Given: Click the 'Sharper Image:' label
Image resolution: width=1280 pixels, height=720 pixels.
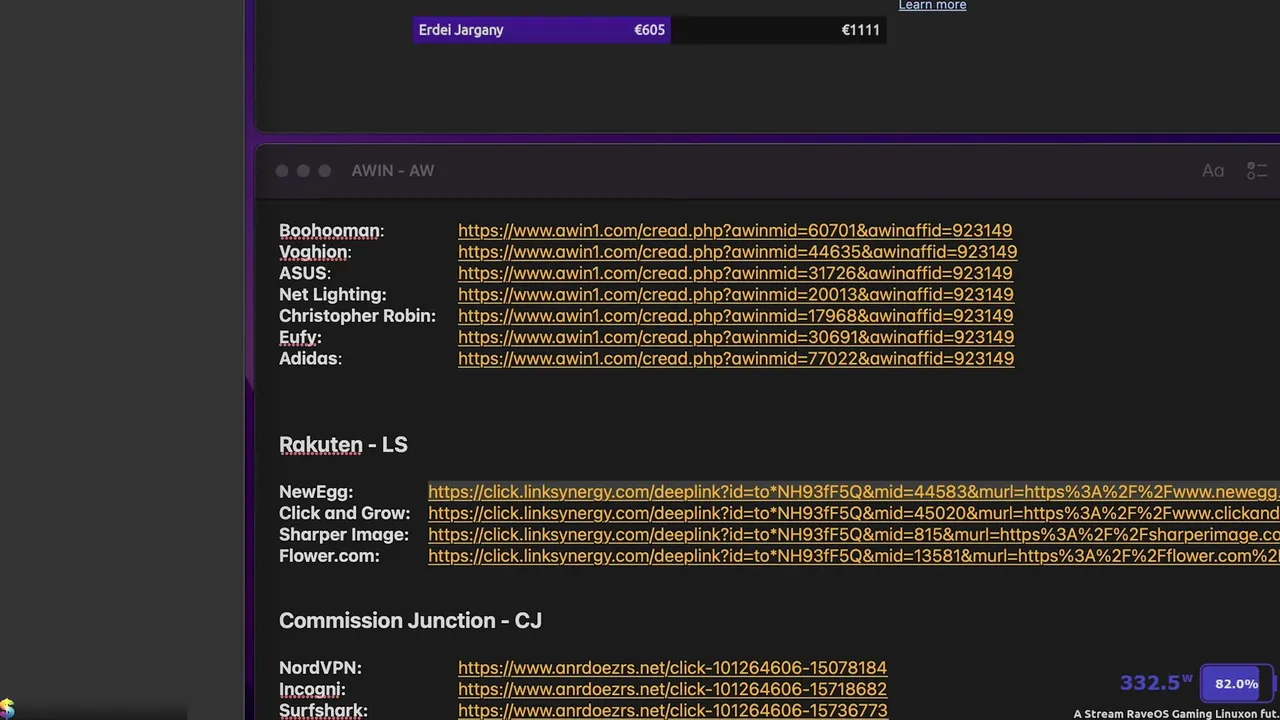Looking at the screenshot, I should tap(344, 535).
